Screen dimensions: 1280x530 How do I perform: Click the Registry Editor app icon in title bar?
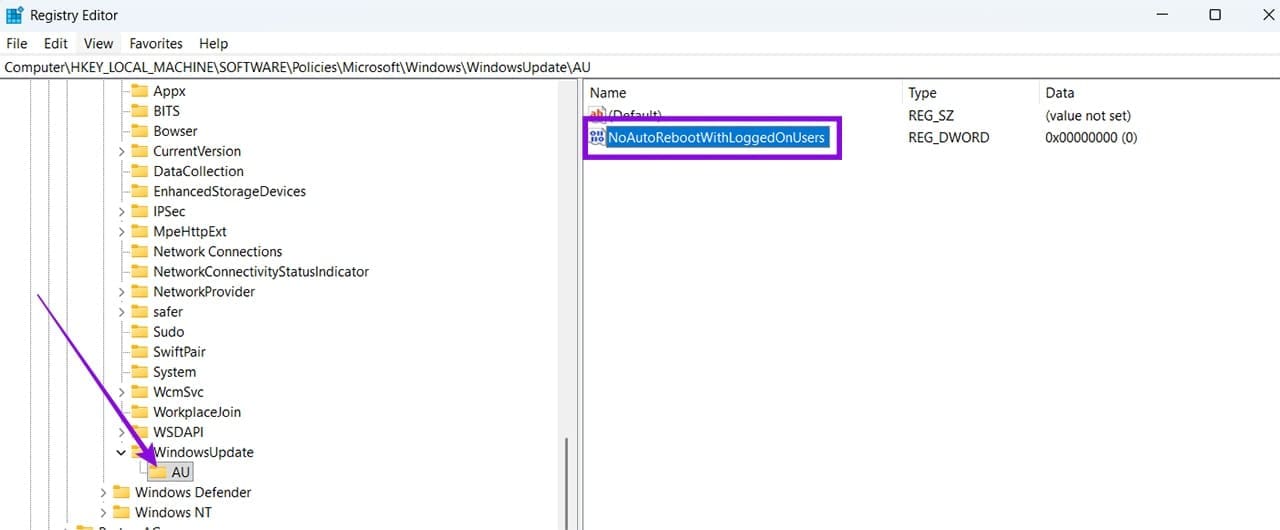(15, 15)
